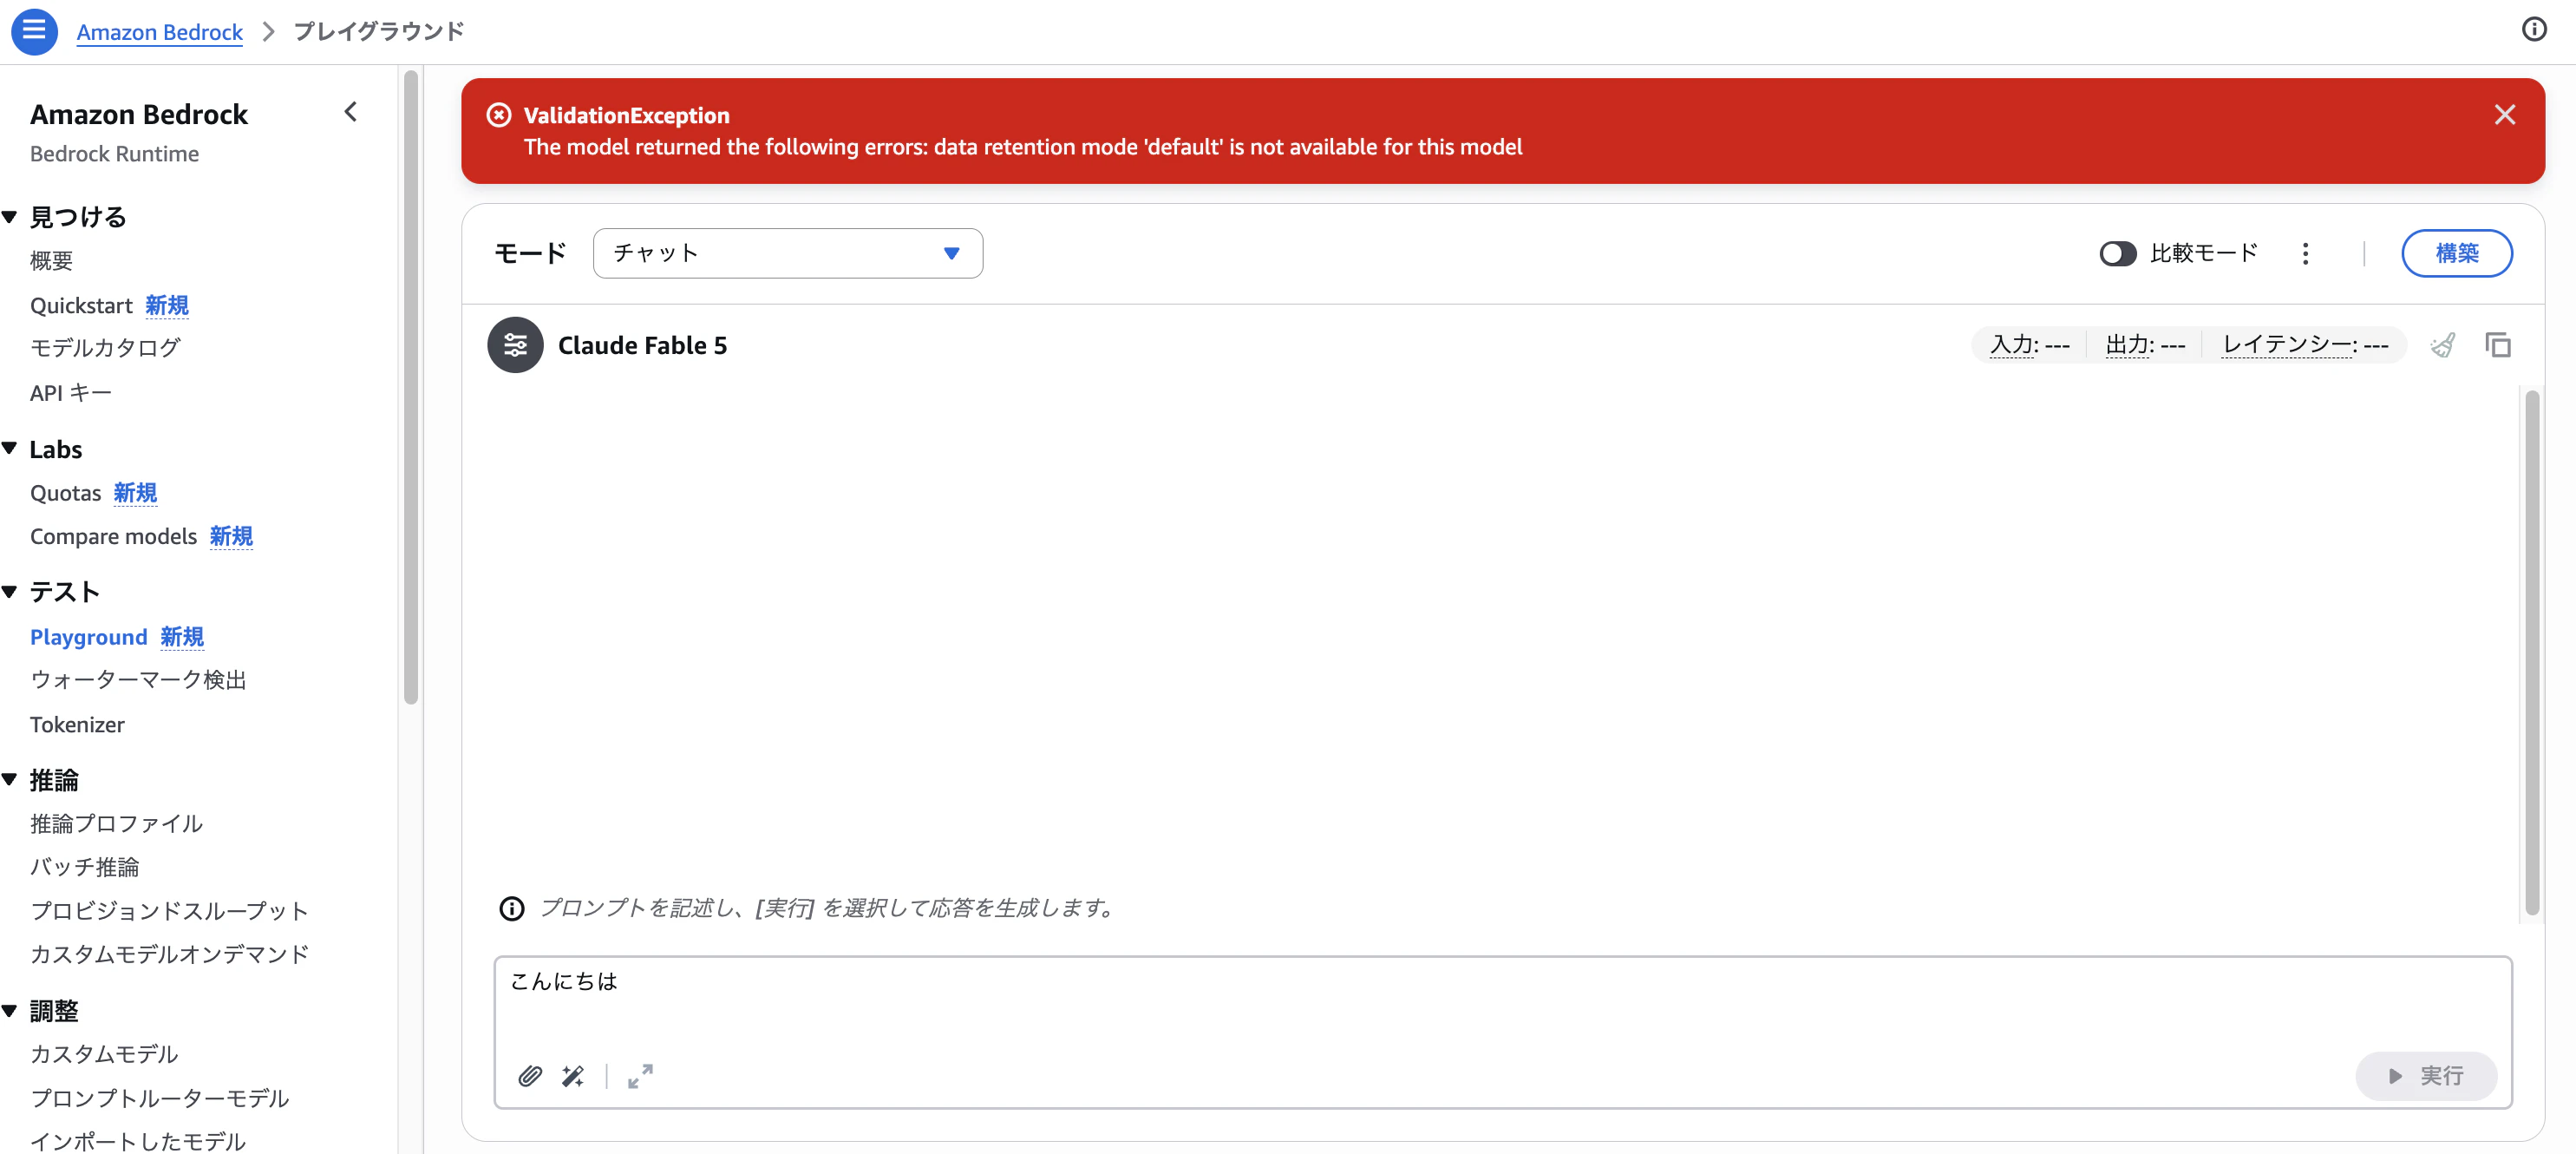Click the 出力 token metric

point(2145,345)
